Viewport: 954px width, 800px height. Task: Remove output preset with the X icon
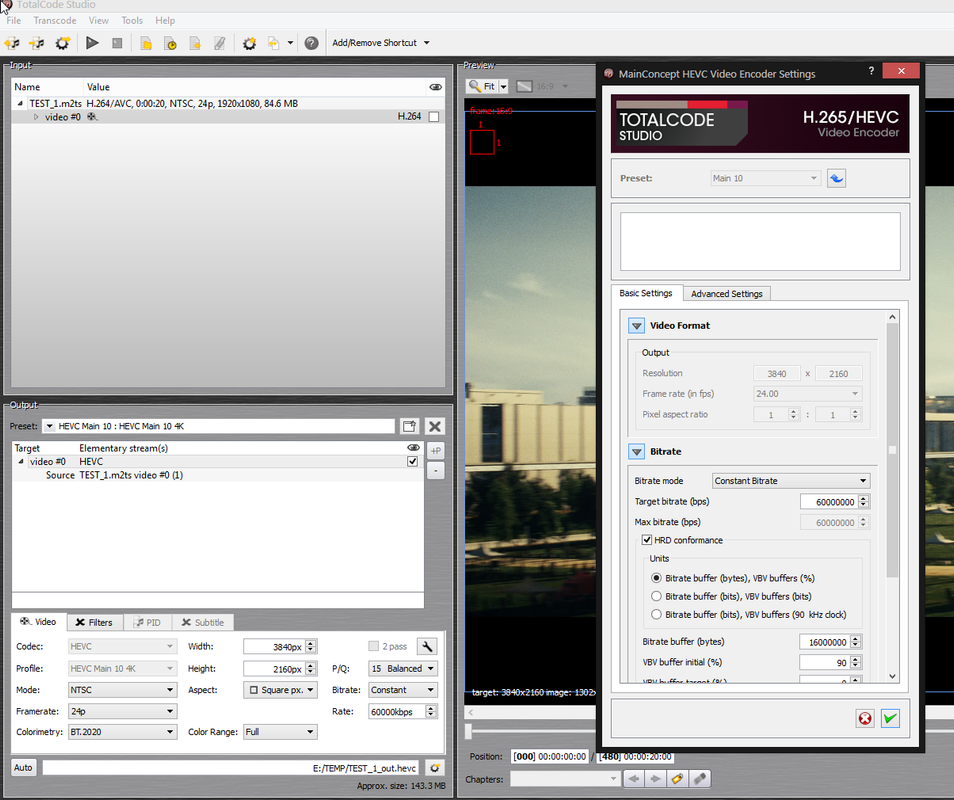pos(434,426)
